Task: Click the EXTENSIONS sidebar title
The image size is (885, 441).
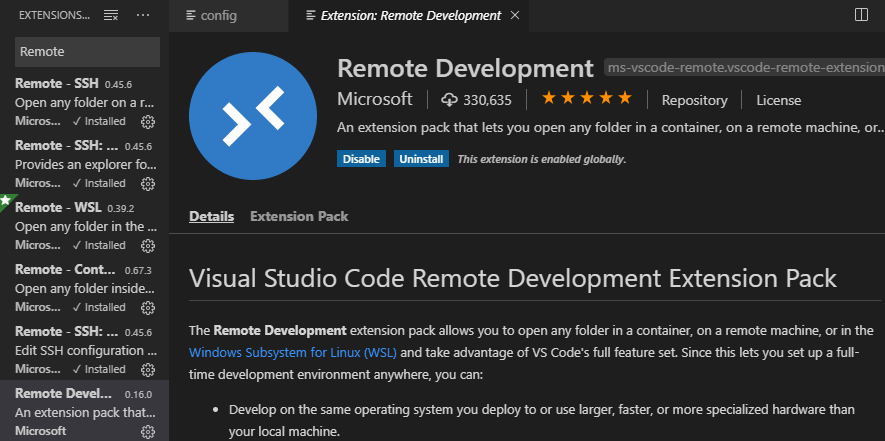Action: (x=54, y=15)
